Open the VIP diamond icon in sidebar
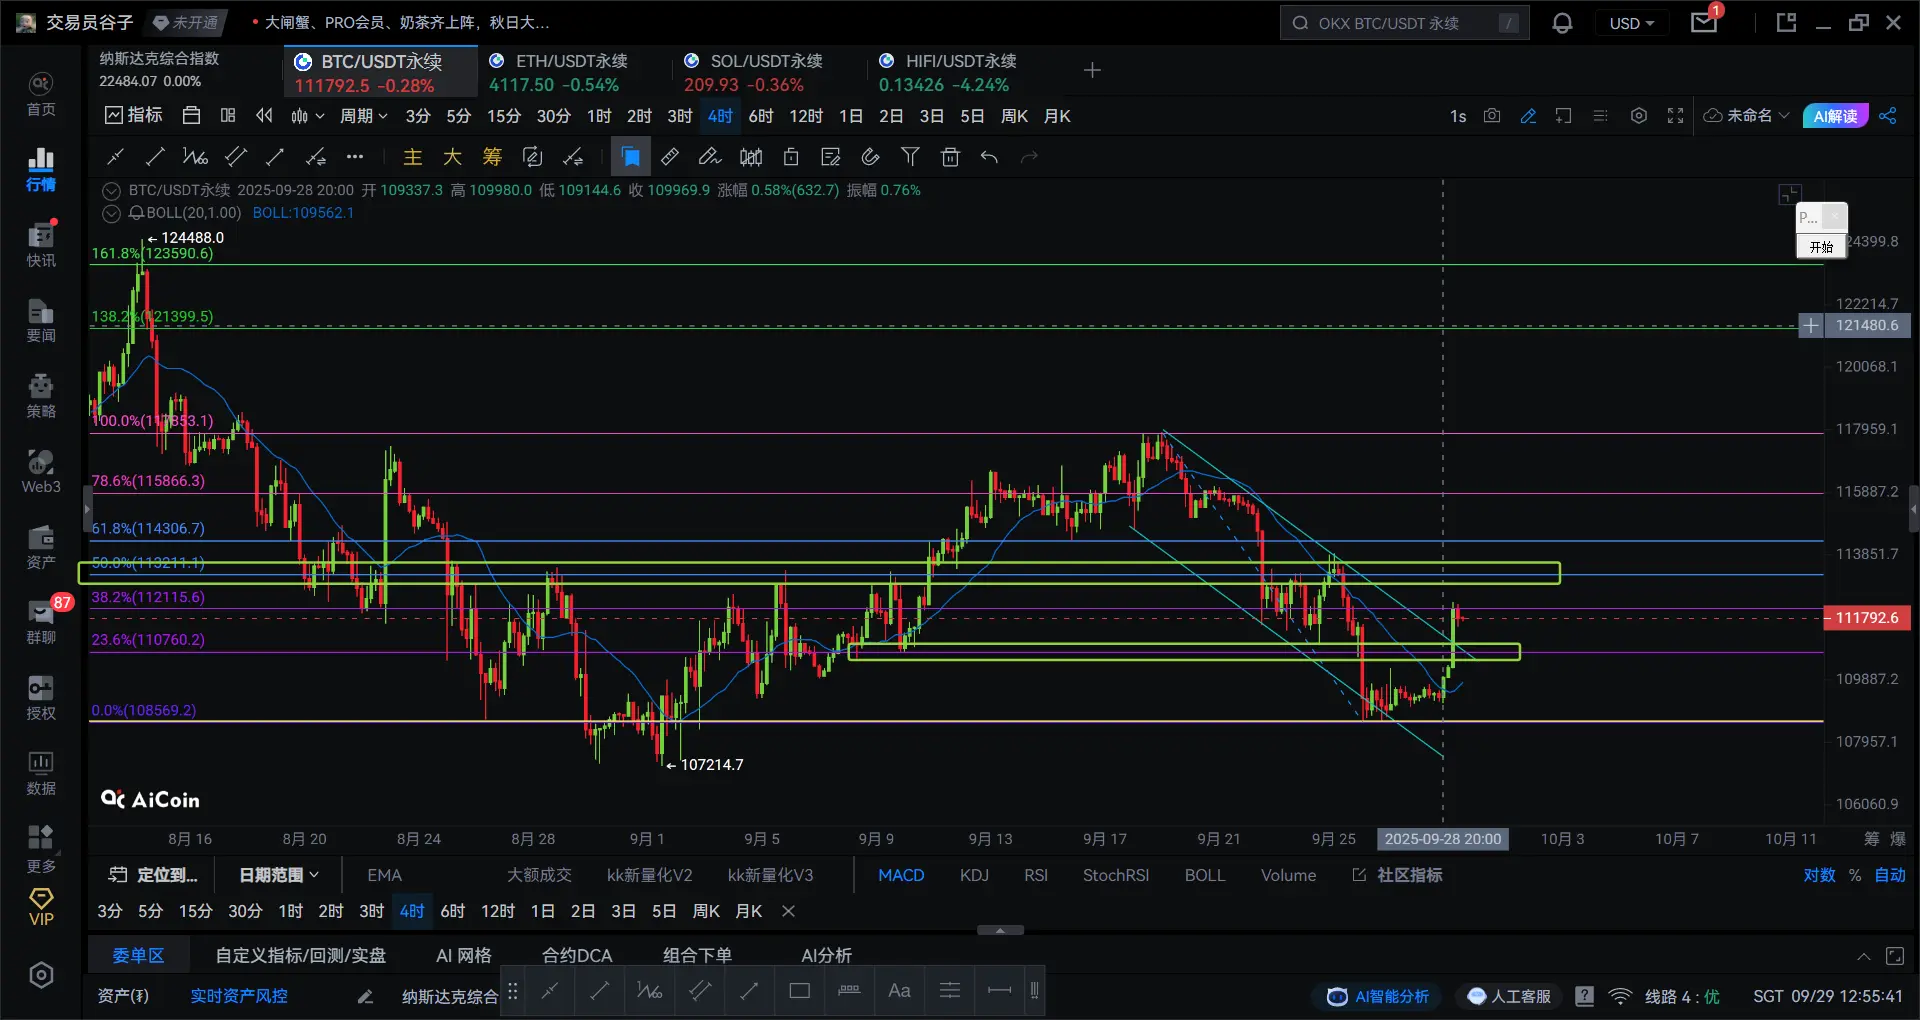This screenshot has width=1920, height=1020. (x=41, y=907)
